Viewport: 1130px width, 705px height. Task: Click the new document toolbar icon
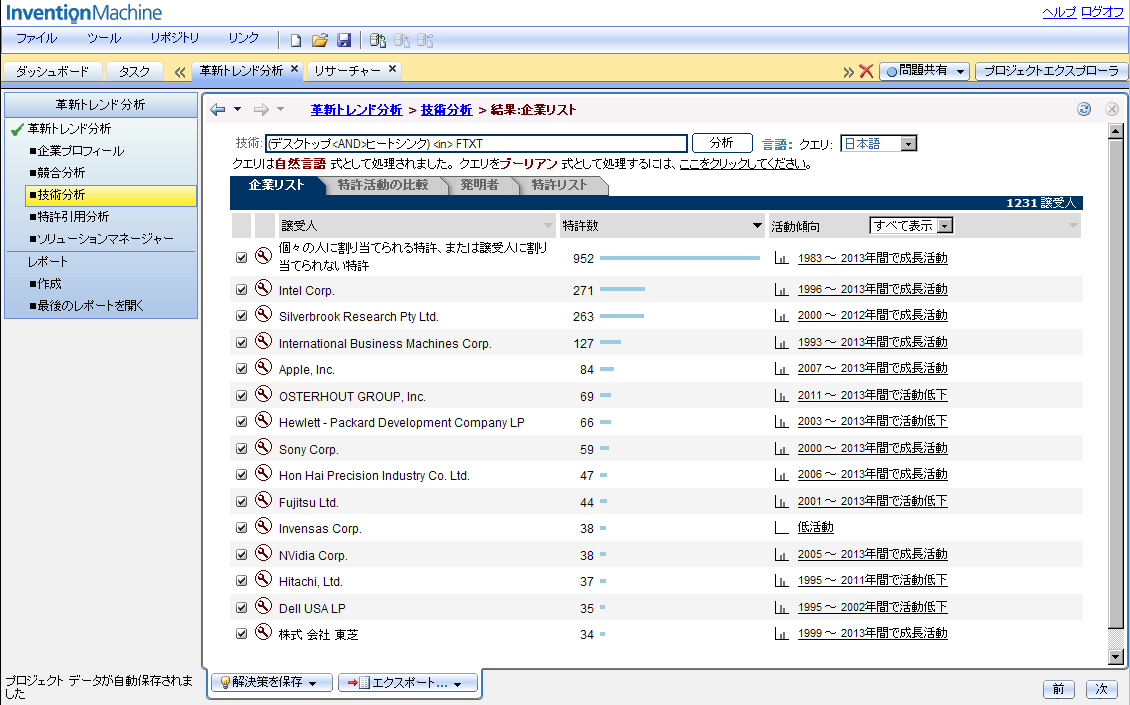[295, 40]
